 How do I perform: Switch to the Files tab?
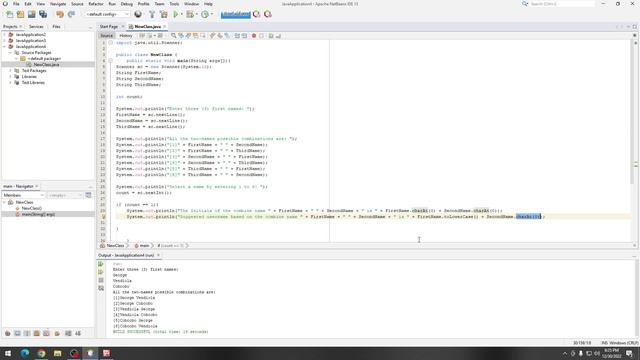(56, 27)
